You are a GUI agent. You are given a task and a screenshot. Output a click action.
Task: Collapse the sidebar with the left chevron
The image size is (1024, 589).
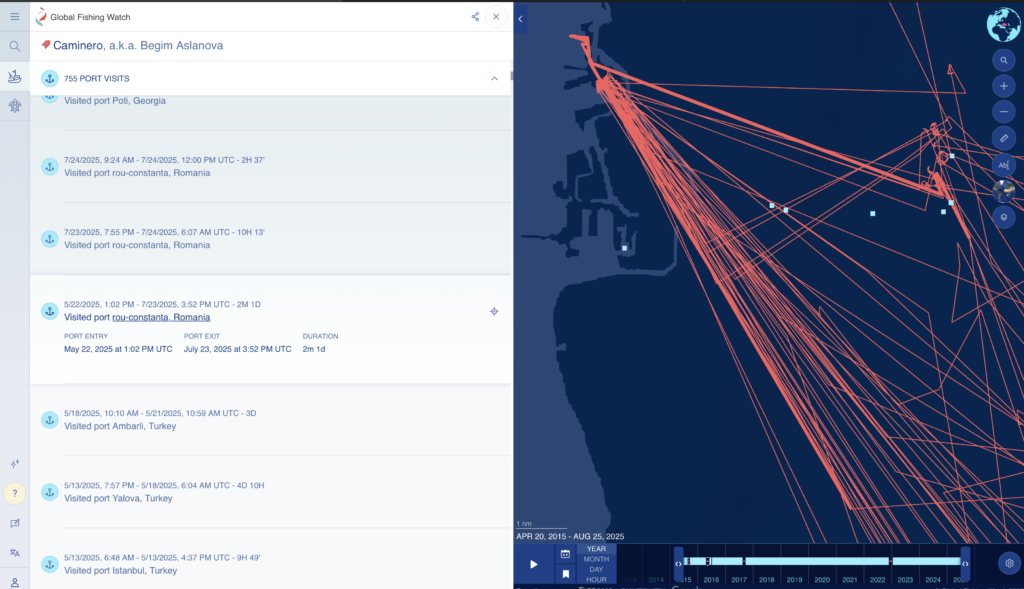[x=520, y=18]
